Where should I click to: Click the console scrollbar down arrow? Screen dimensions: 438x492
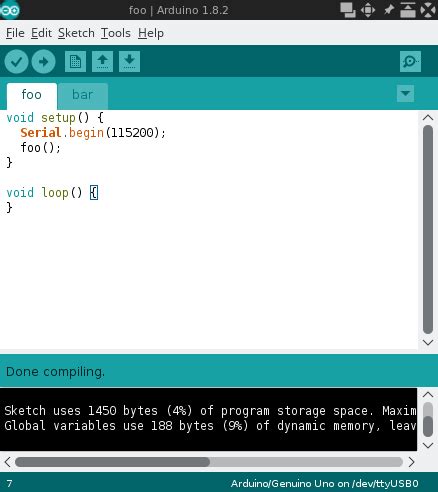[x=428, y=445]
